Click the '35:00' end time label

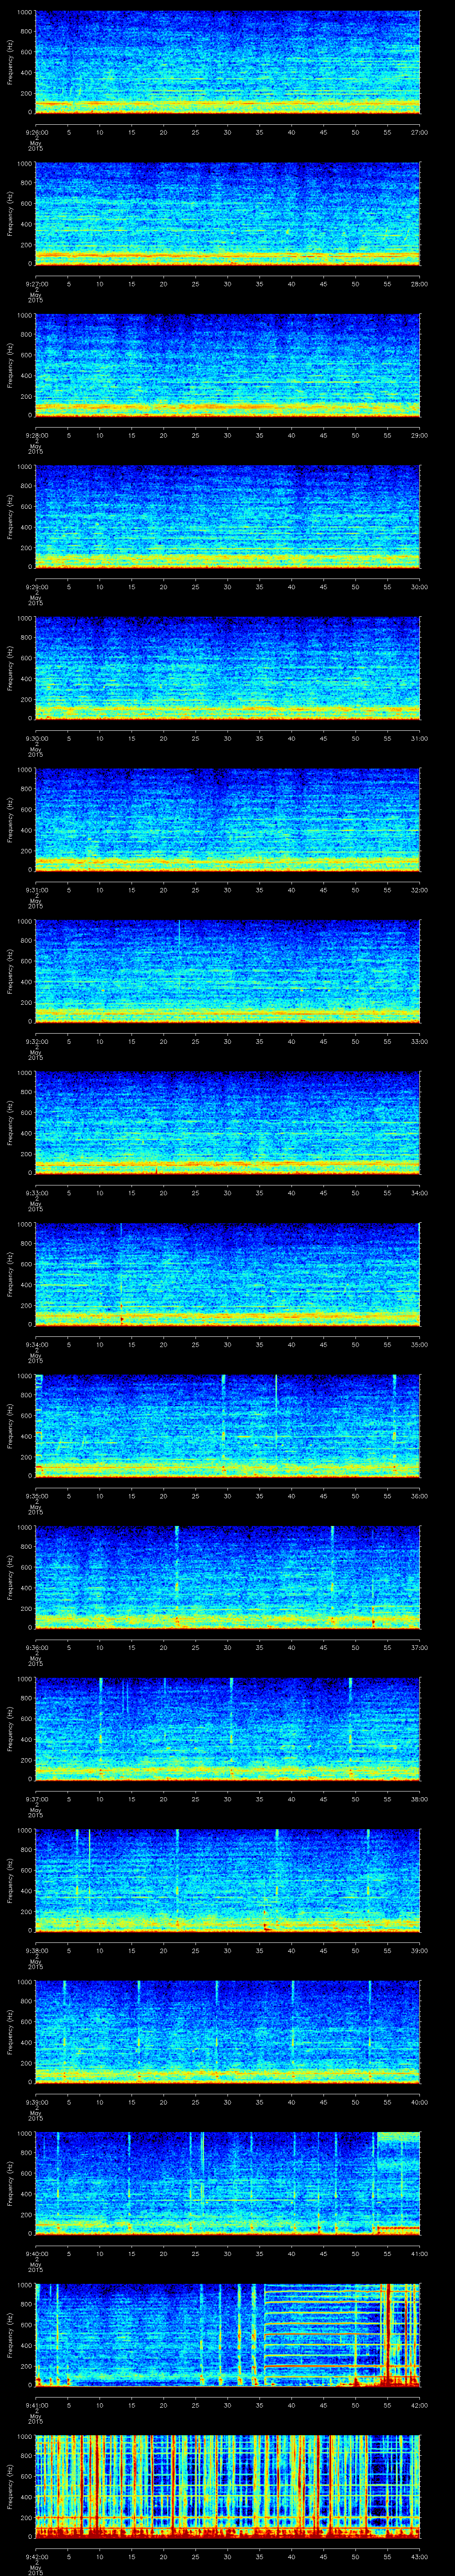coord(419,1345)
